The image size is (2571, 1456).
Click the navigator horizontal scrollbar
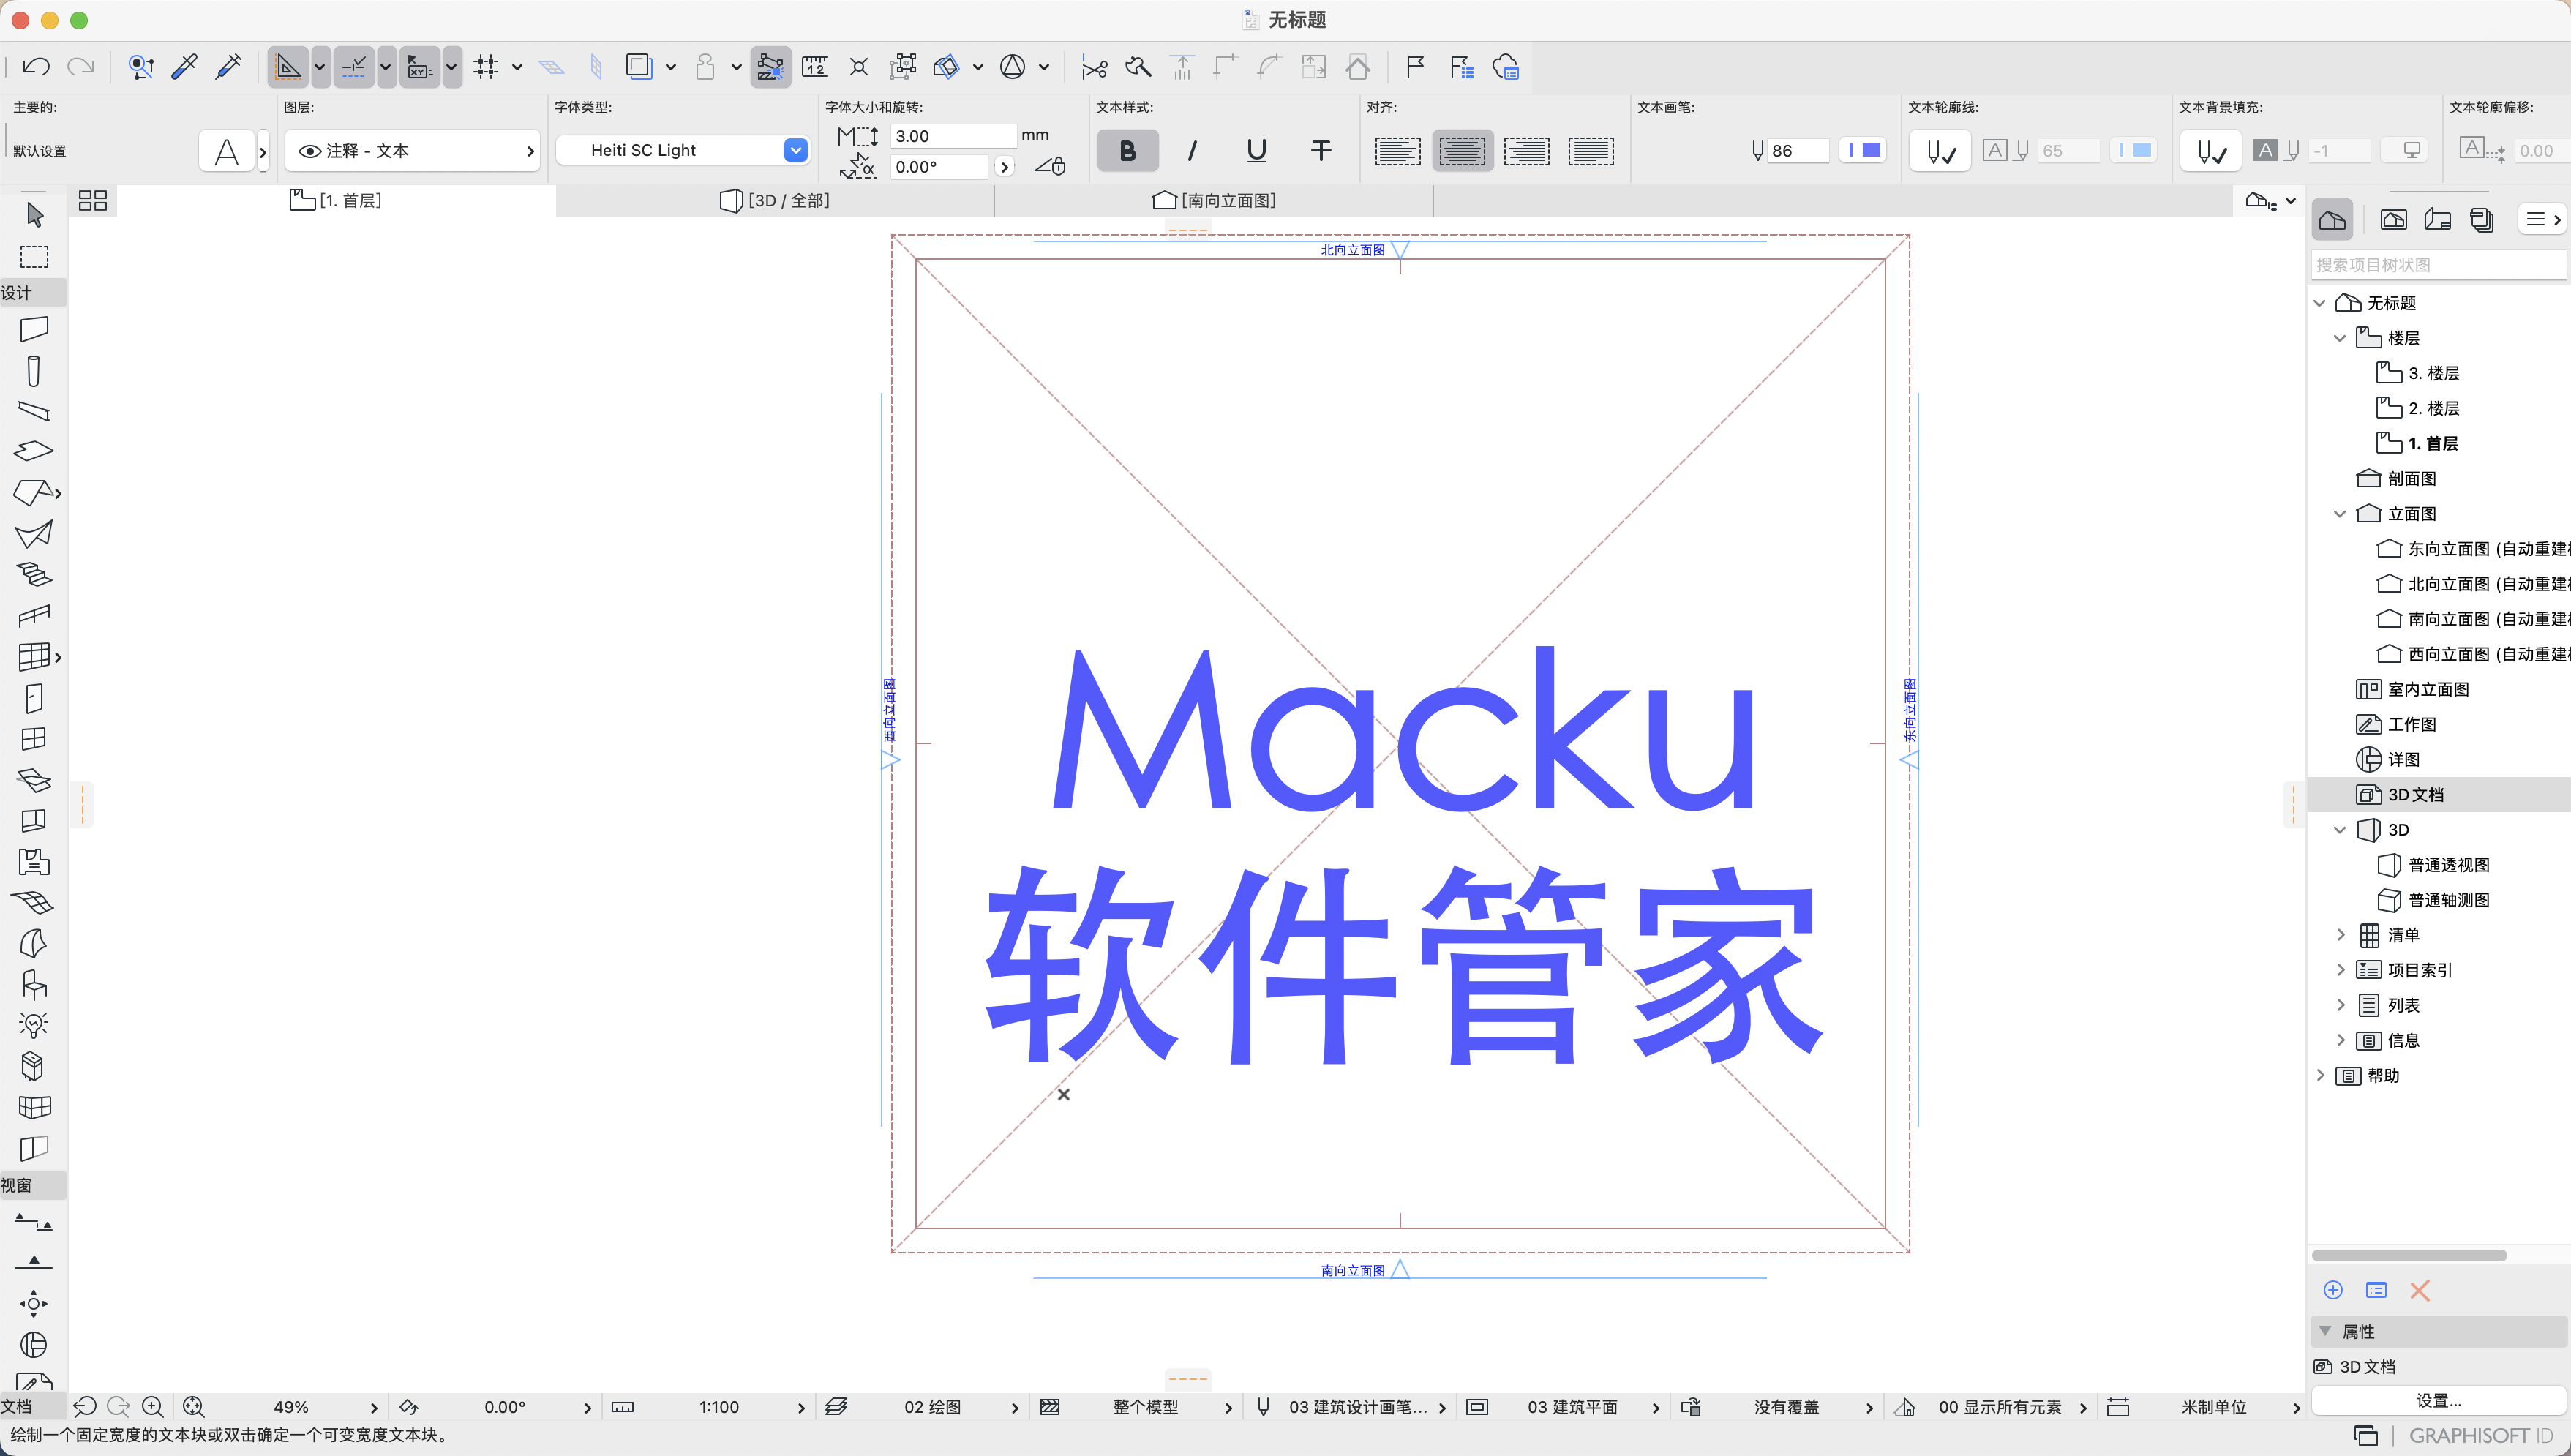(x=2408, y=1255)
